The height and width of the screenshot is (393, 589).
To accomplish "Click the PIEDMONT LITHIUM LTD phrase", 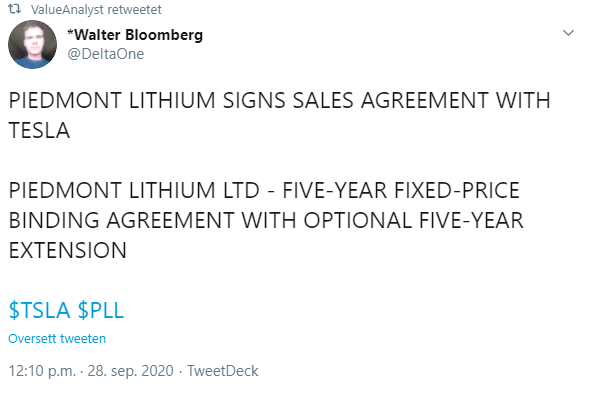I will coord(134,190).
